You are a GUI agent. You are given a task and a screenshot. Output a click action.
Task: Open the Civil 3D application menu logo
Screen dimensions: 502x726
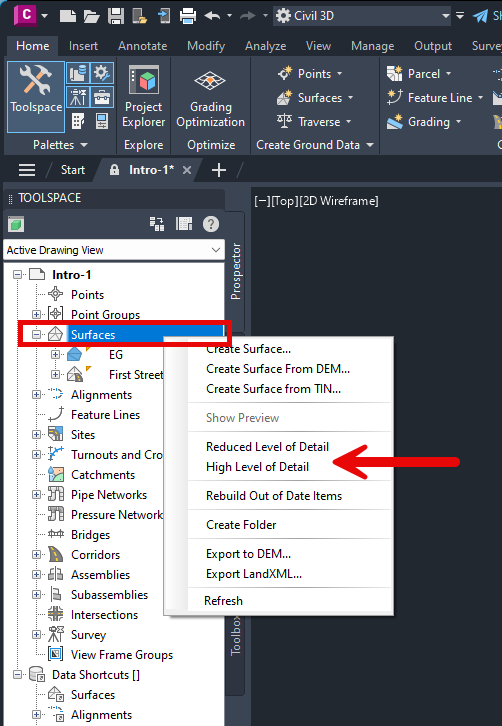[x=26, y=15]
